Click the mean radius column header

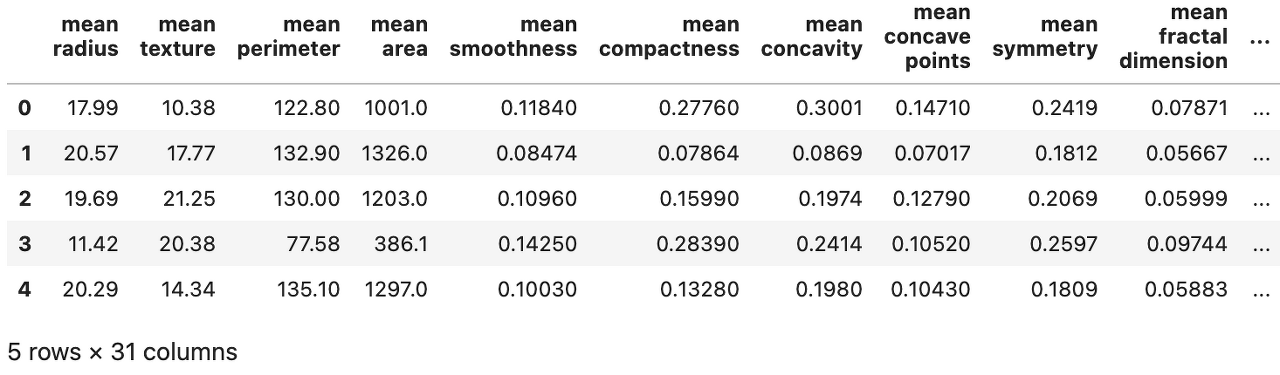[85, 36]
